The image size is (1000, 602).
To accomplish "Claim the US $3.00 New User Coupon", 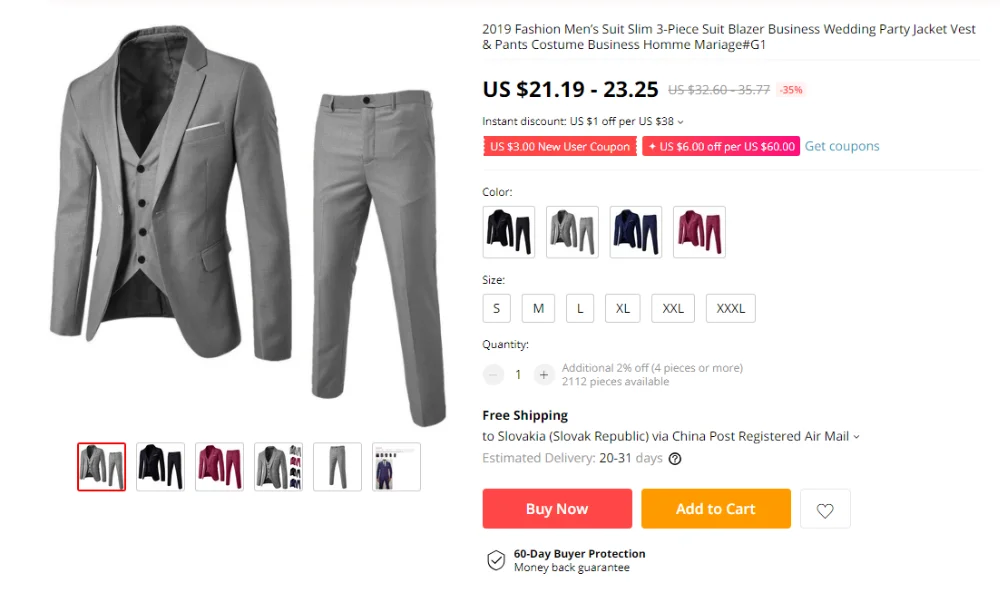I will [x=559, y=147].
